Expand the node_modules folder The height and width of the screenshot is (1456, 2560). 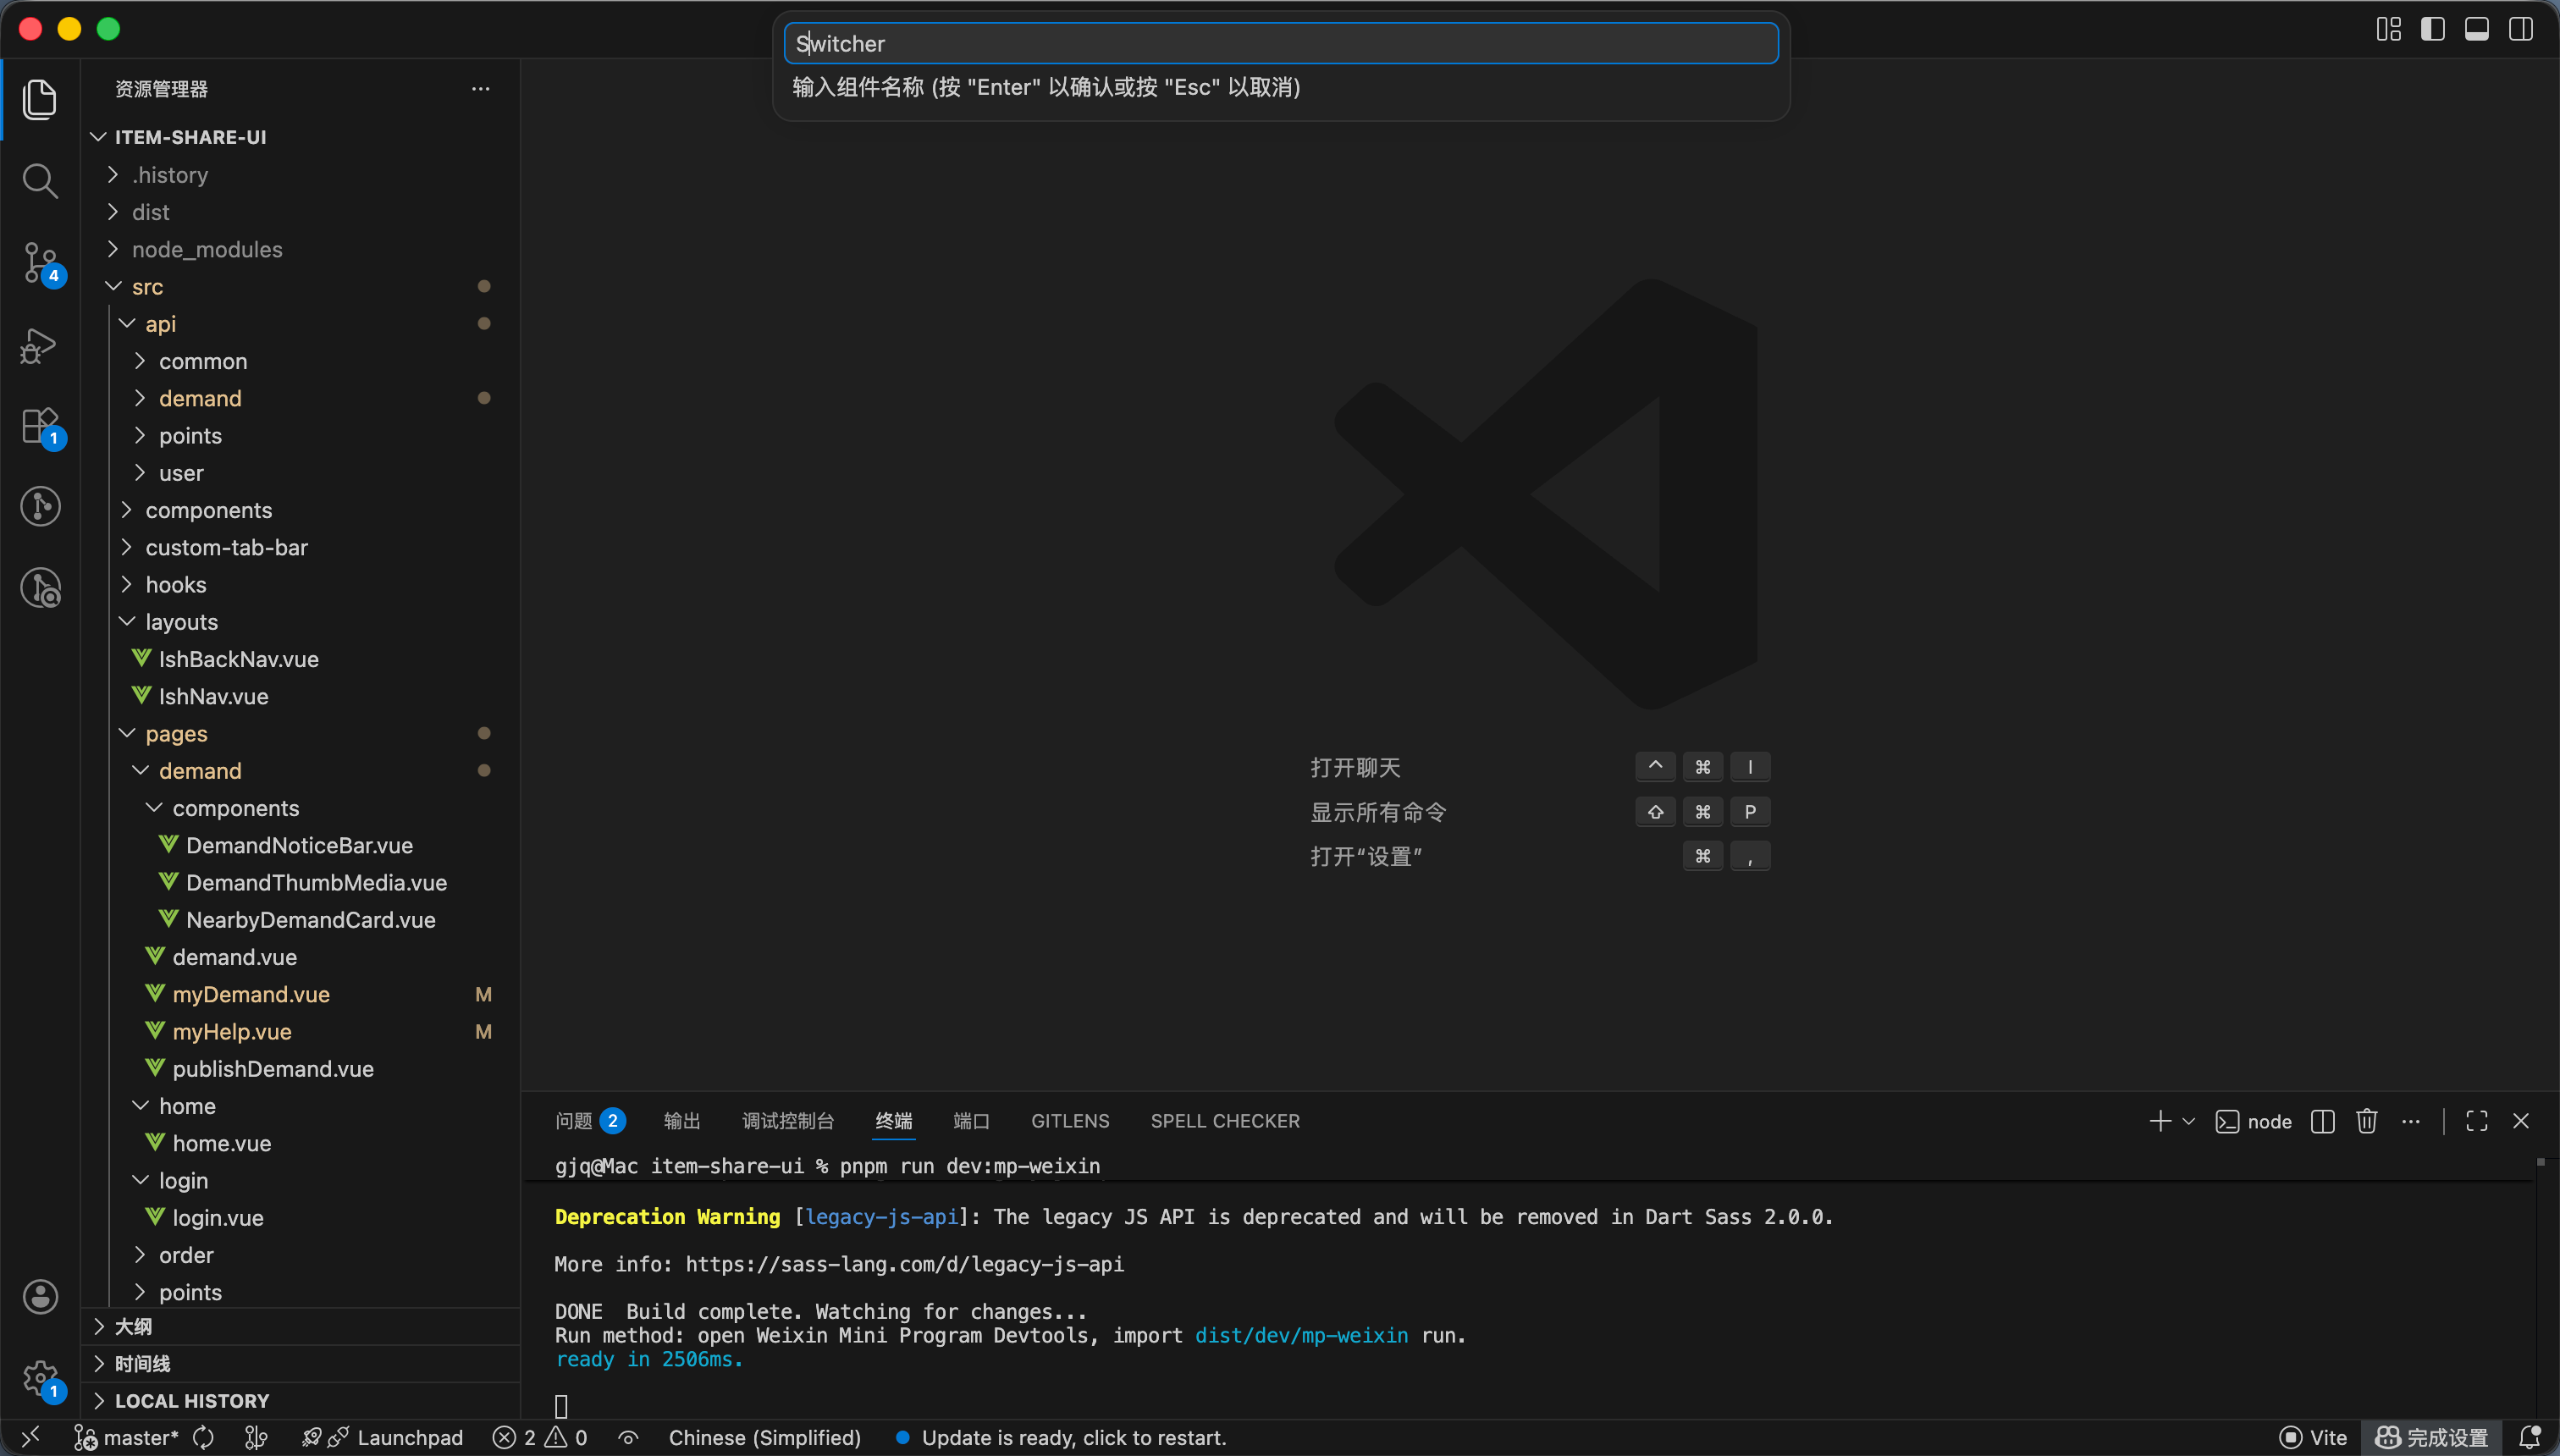point(207,249)
